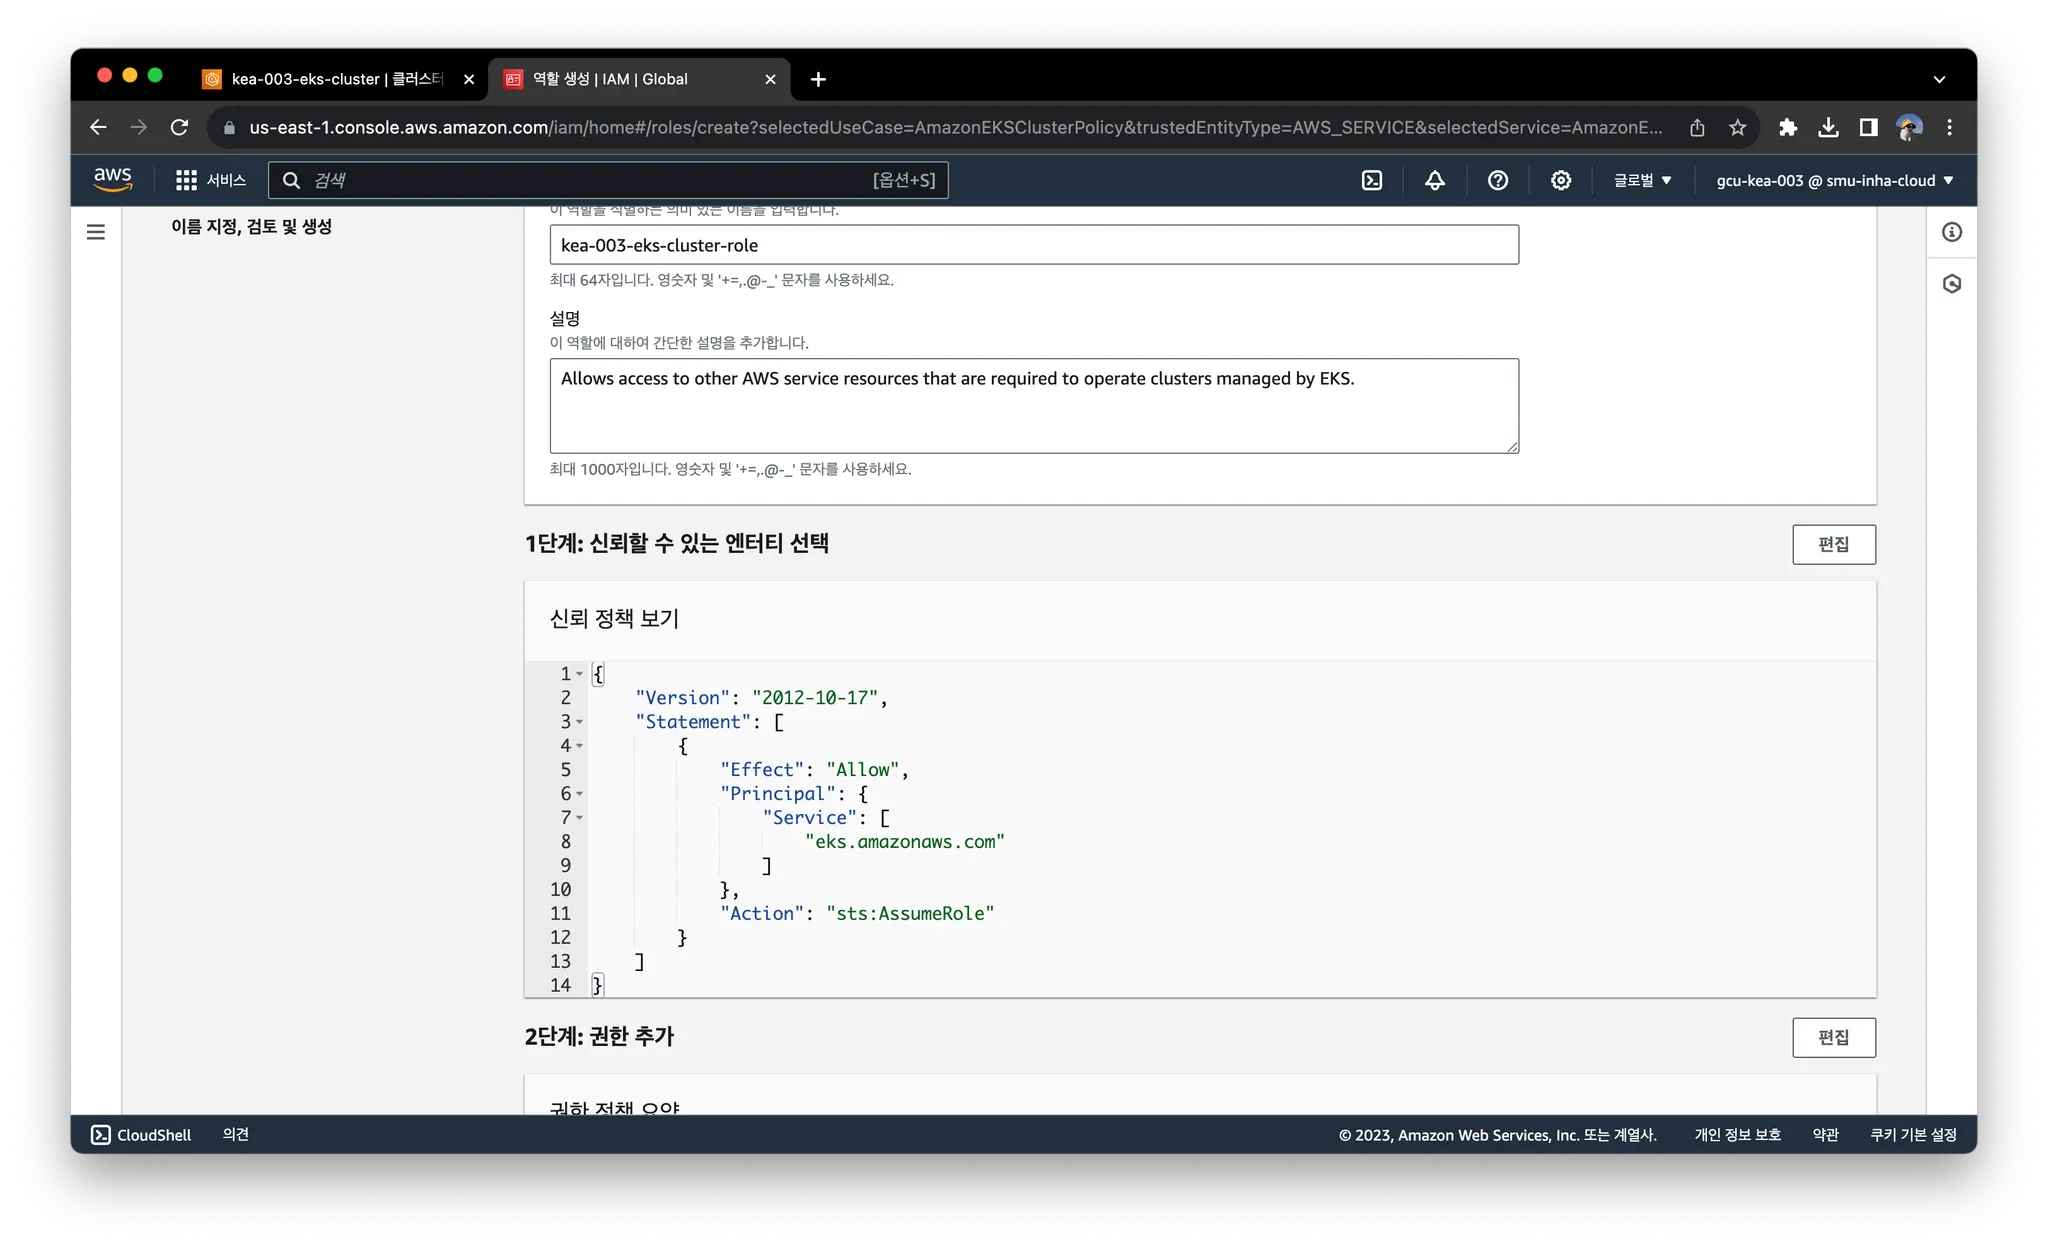Open the AWS settings gear icon
This screenshot has width=2048, height=1247.
(x=1560, y=180)
